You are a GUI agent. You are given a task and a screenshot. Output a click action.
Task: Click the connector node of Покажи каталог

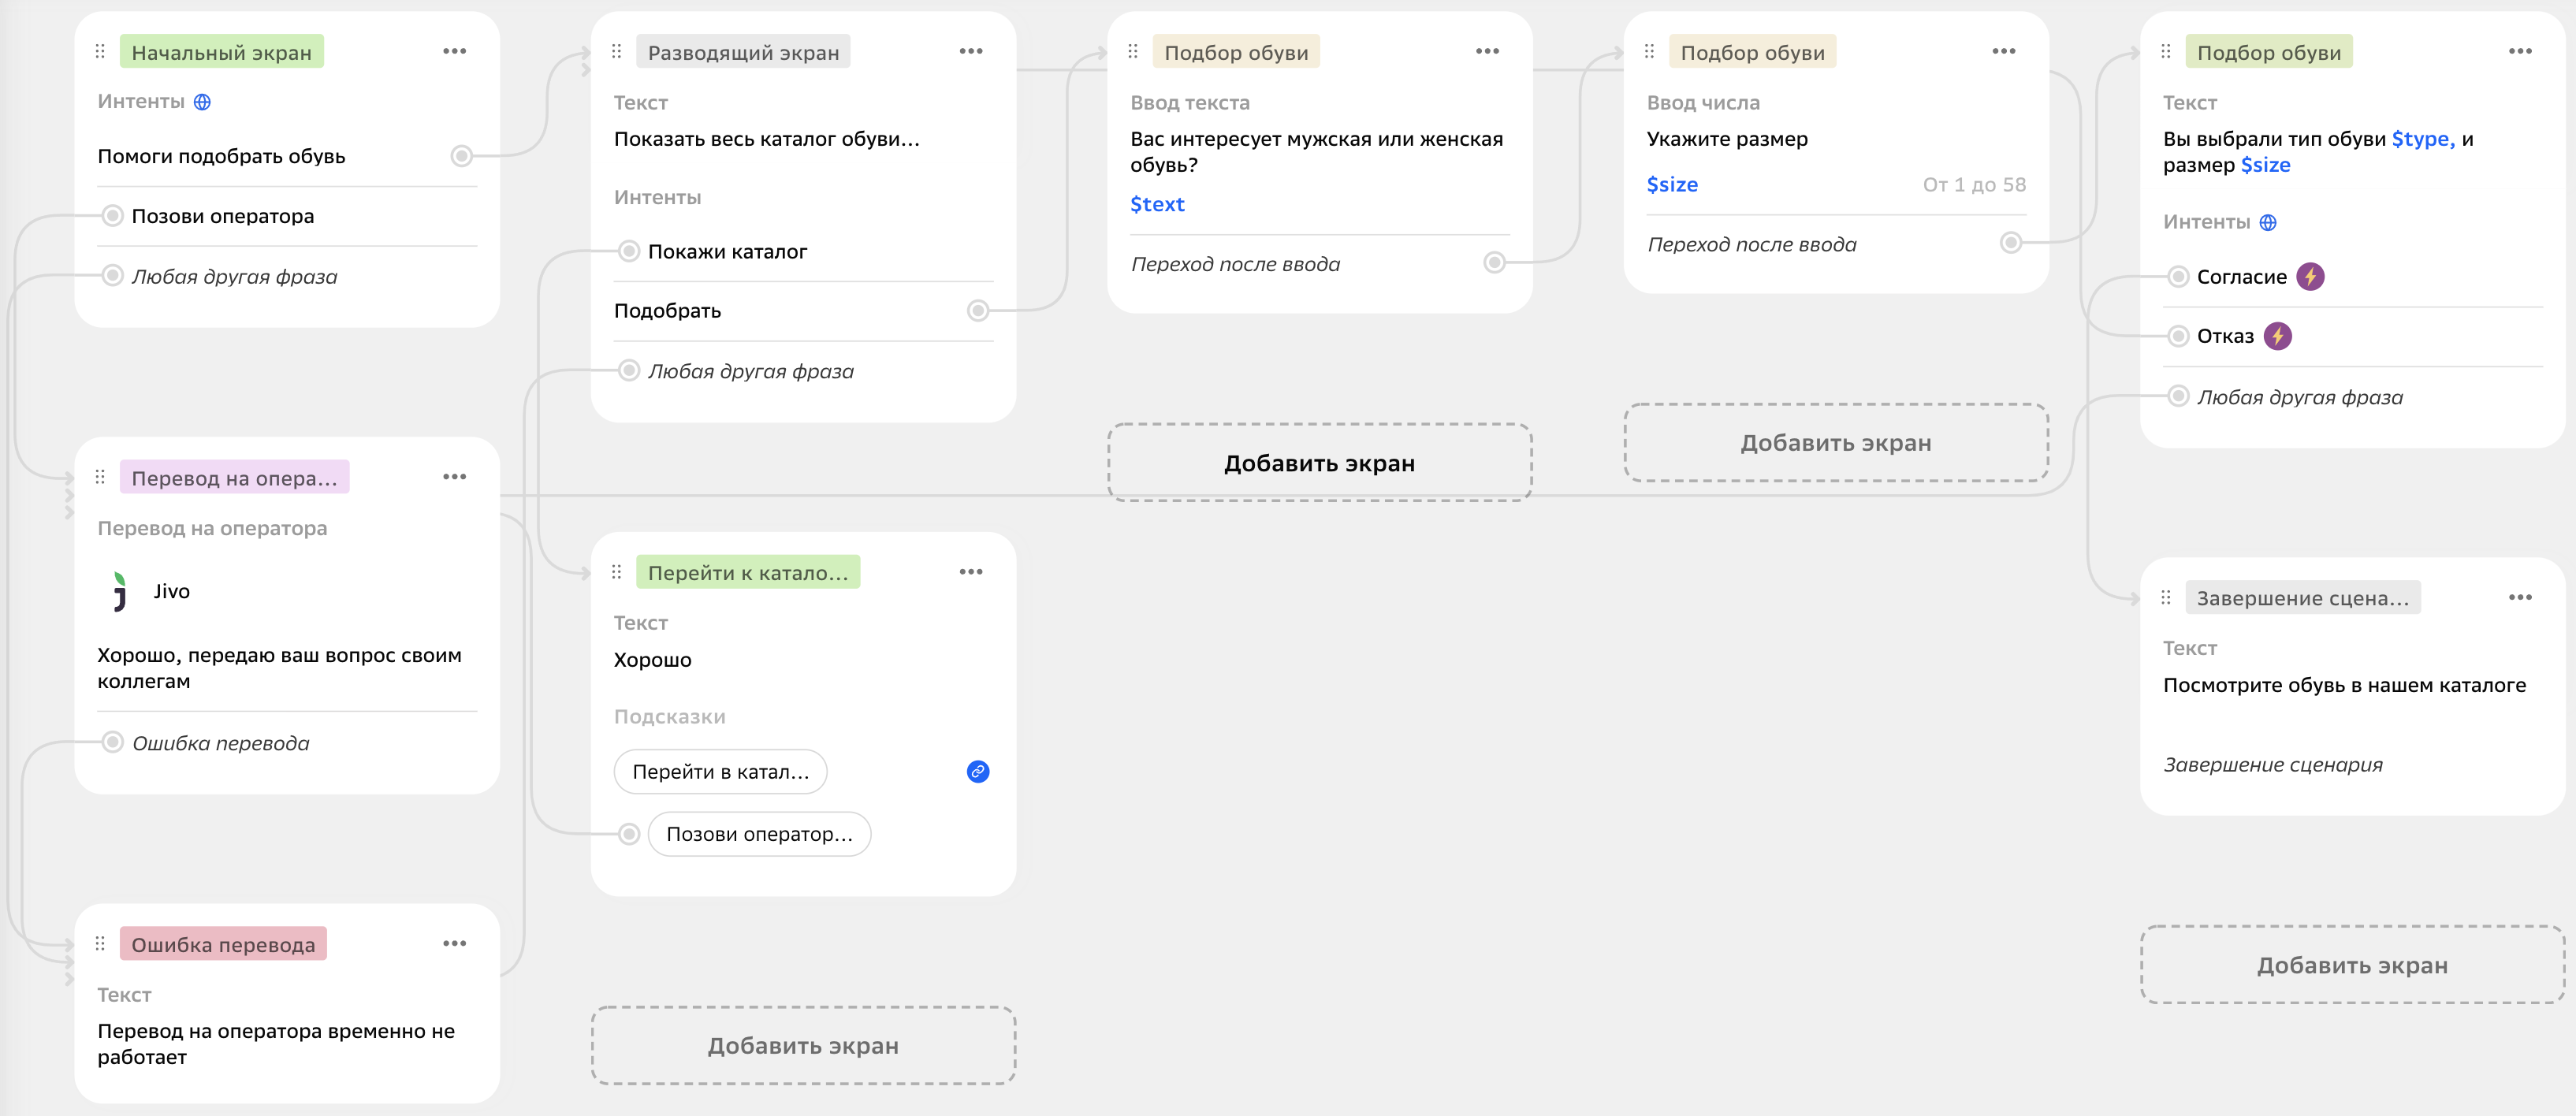tap(629, 252)
